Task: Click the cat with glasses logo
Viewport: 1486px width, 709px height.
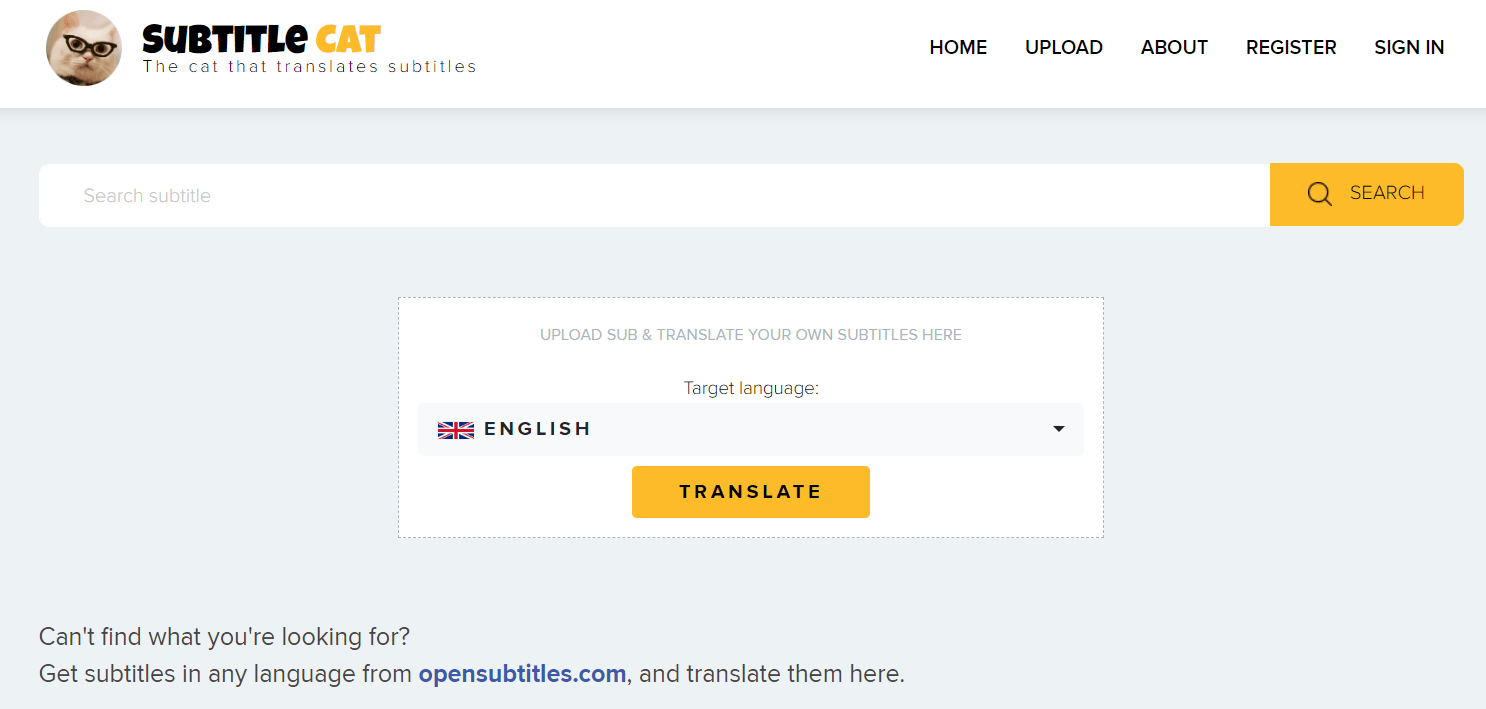Action: (x=84, y=48)
